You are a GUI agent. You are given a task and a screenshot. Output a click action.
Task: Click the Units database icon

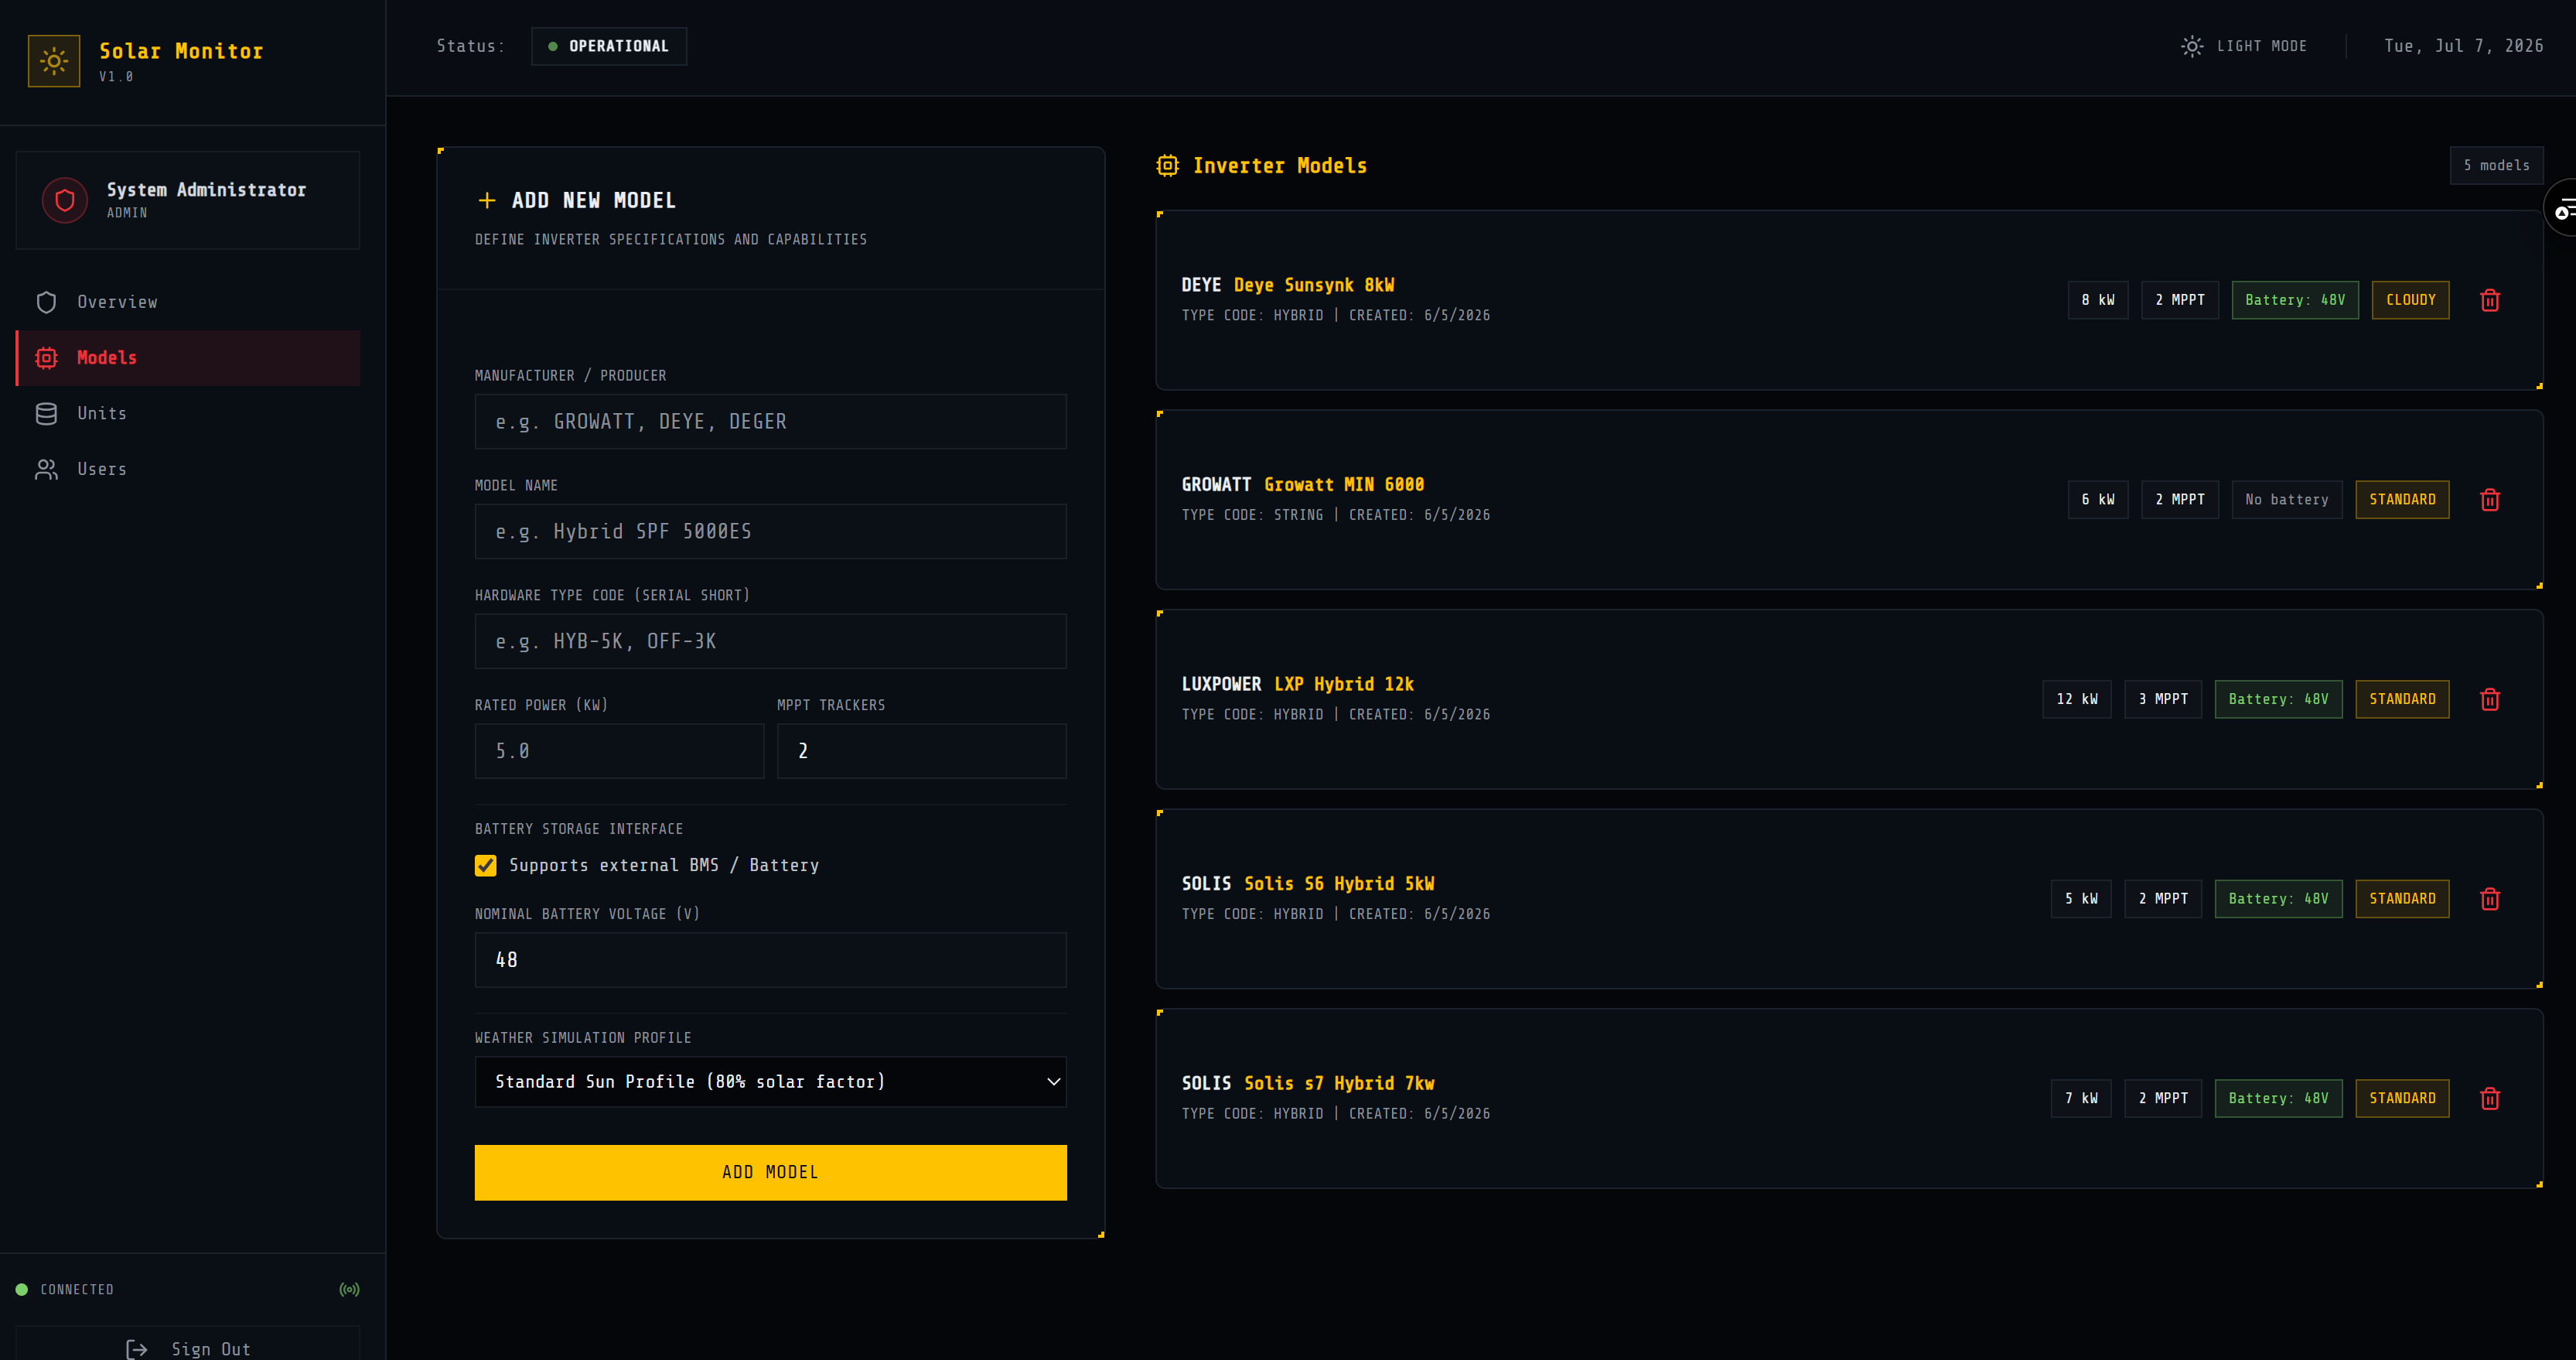(46, 414)
